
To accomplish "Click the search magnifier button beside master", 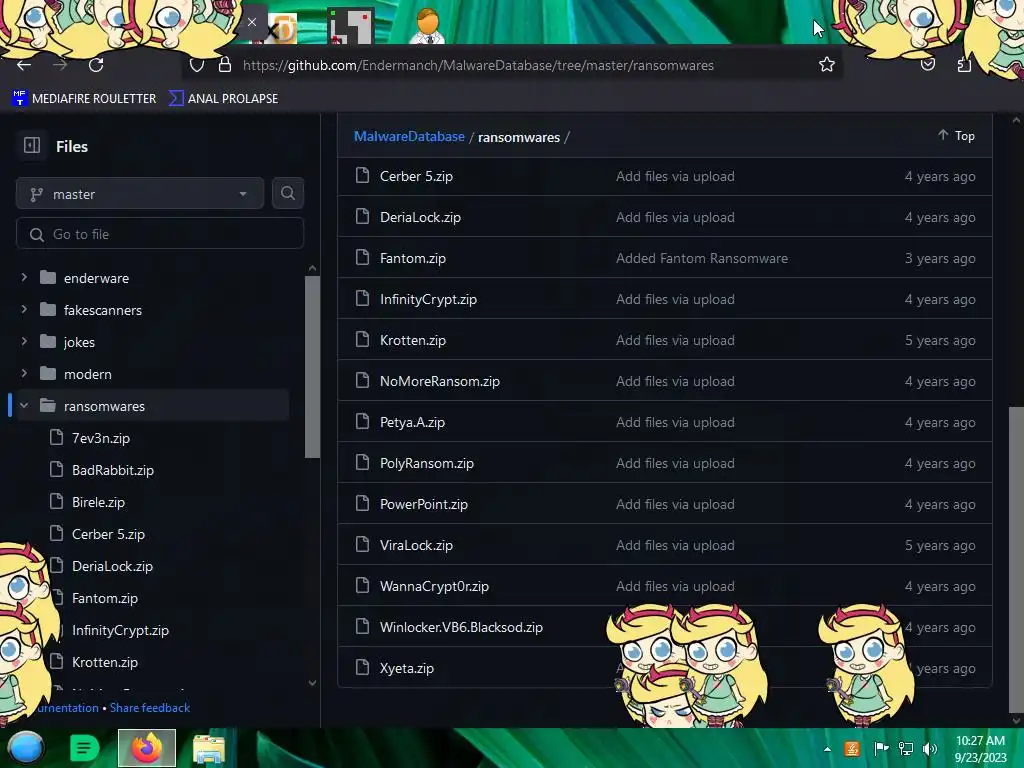I will pyautogui.click(x=287, y=193).
